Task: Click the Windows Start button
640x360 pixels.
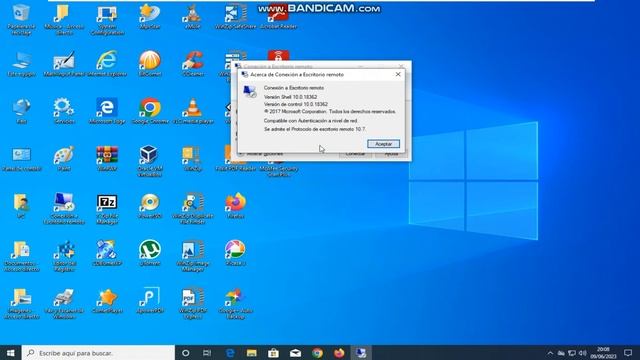Action: pos(11,353)
